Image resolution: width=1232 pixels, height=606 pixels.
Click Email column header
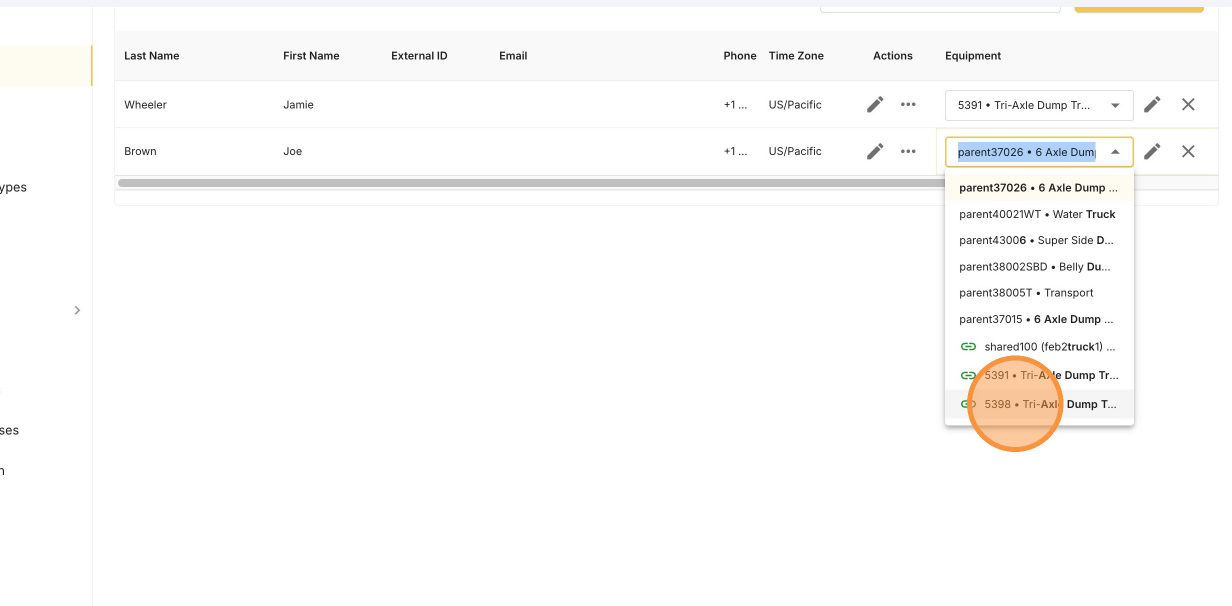tap(513, 56)
